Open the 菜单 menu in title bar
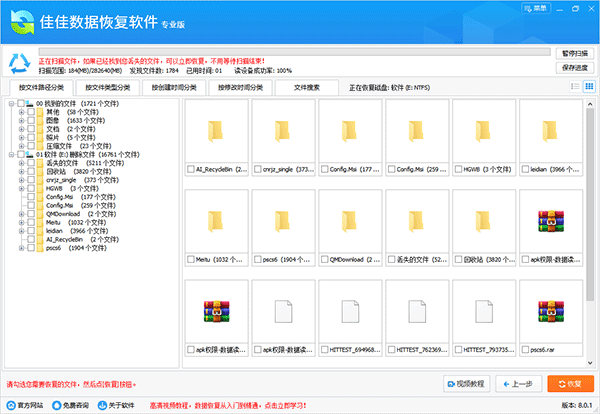 coord(536,8)
